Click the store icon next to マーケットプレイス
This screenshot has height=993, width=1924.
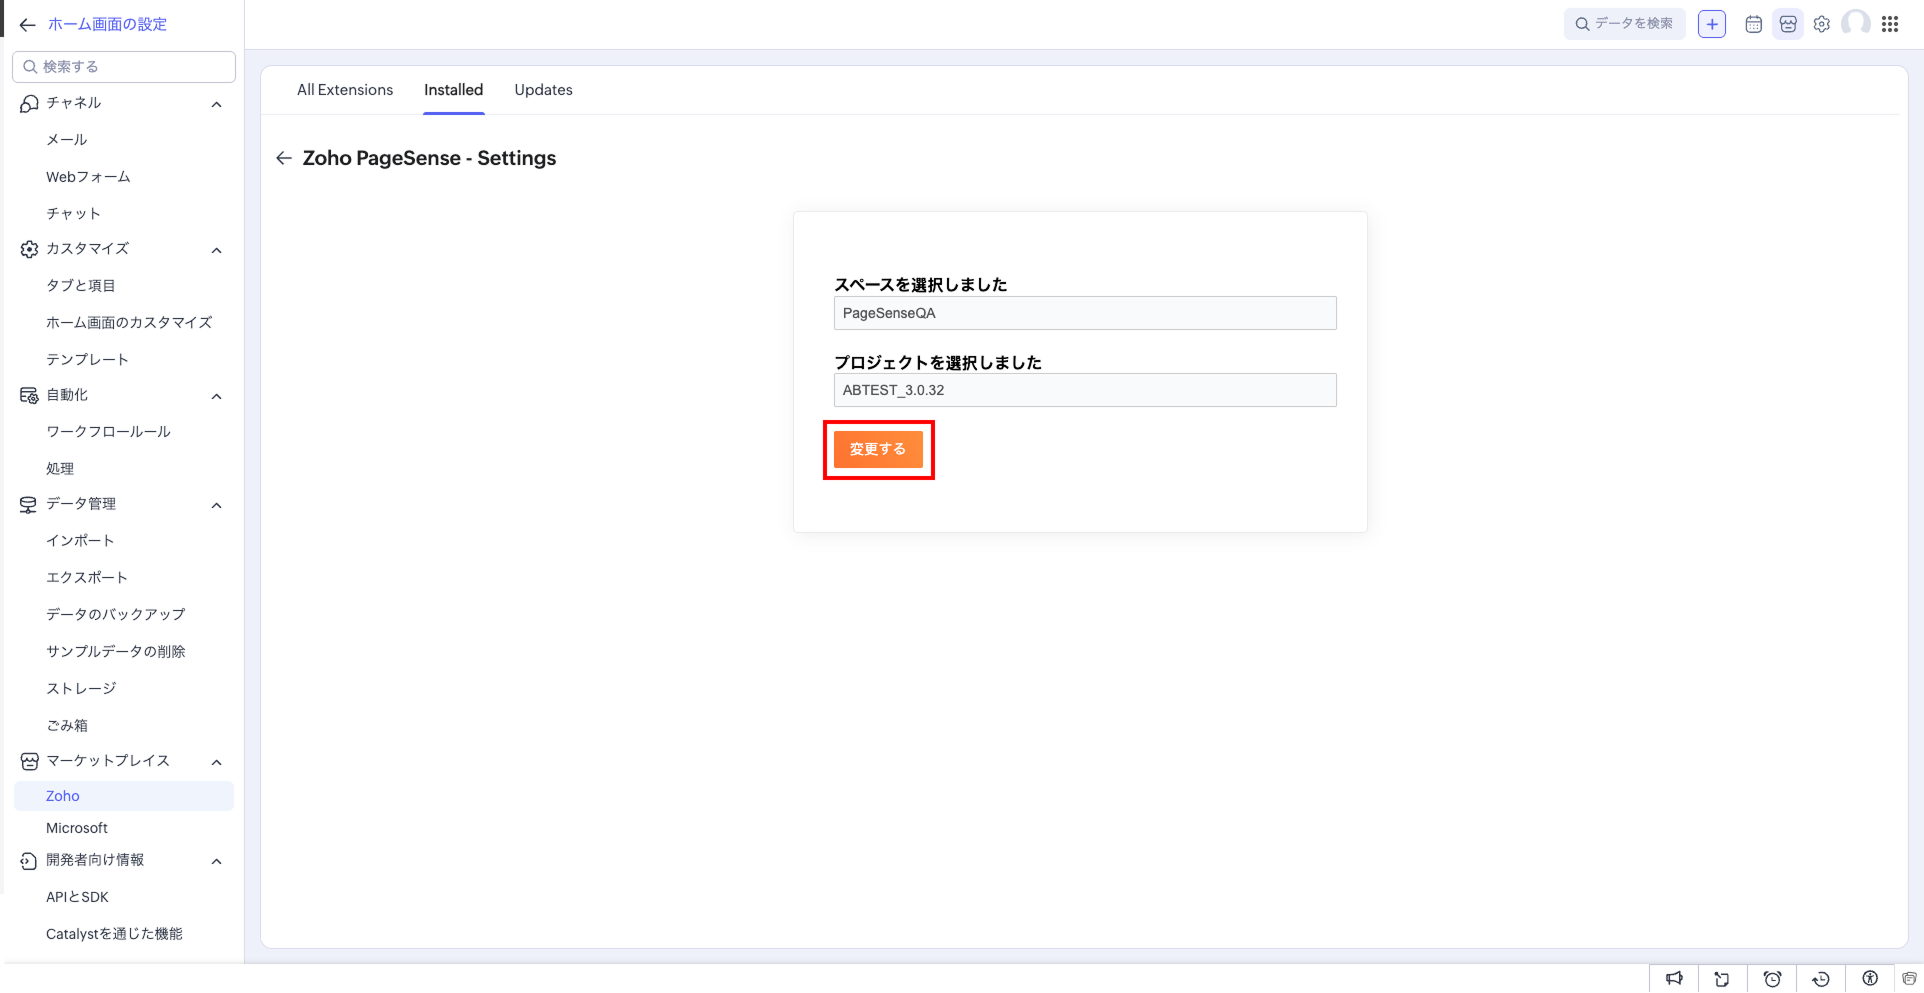coord(29,761)
